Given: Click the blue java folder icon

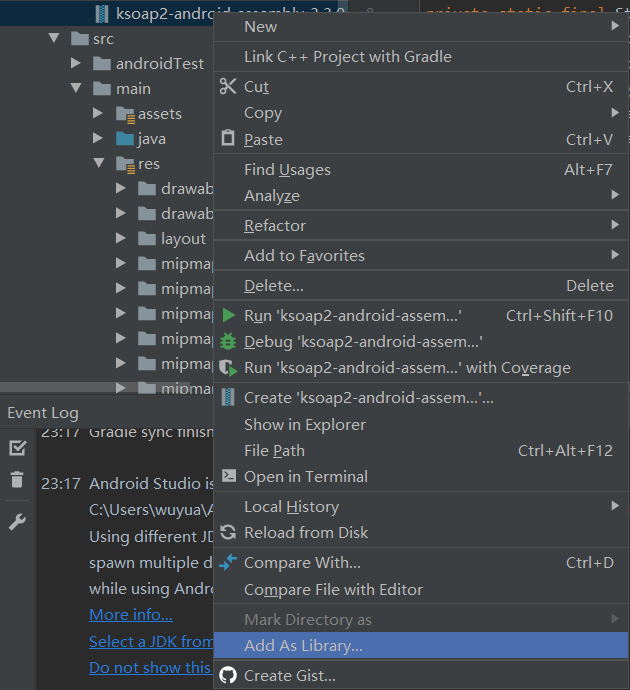Looking at the screenshot, I should tap(125, 139).
